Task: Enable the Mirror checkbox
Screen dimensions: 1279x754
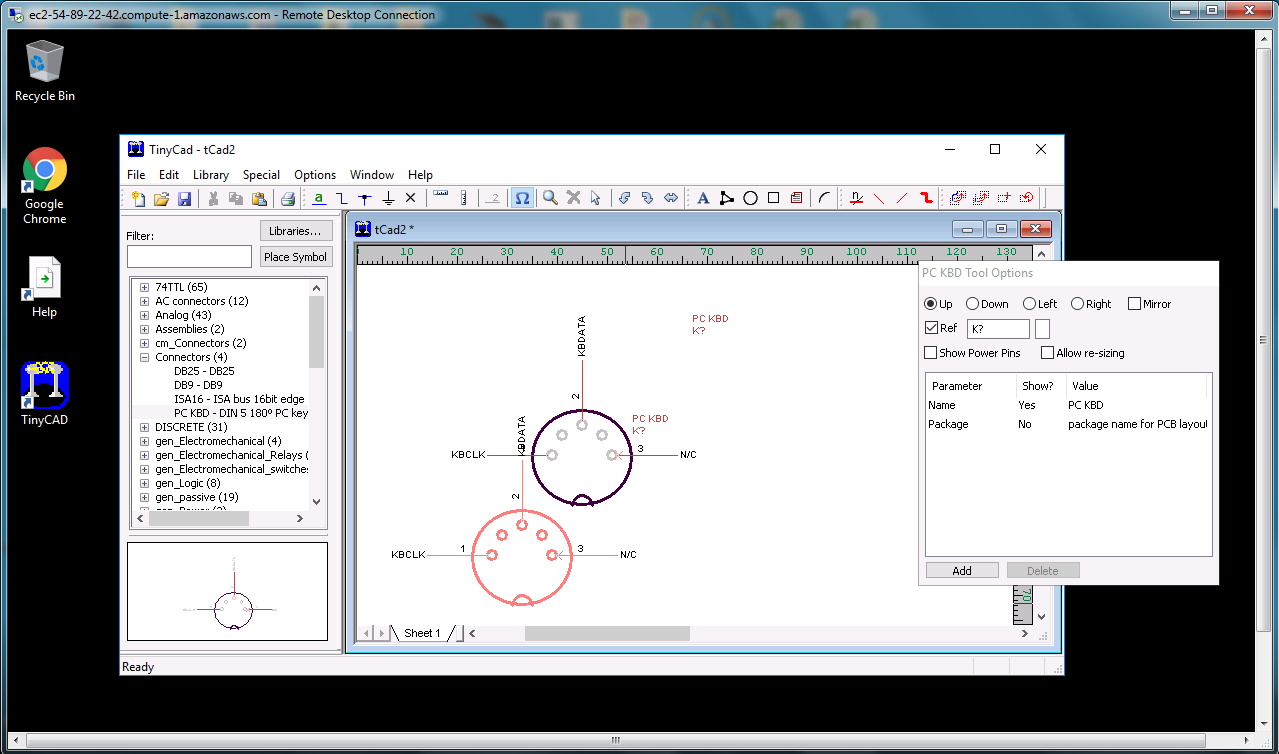Action: [x=1134, y=304]
